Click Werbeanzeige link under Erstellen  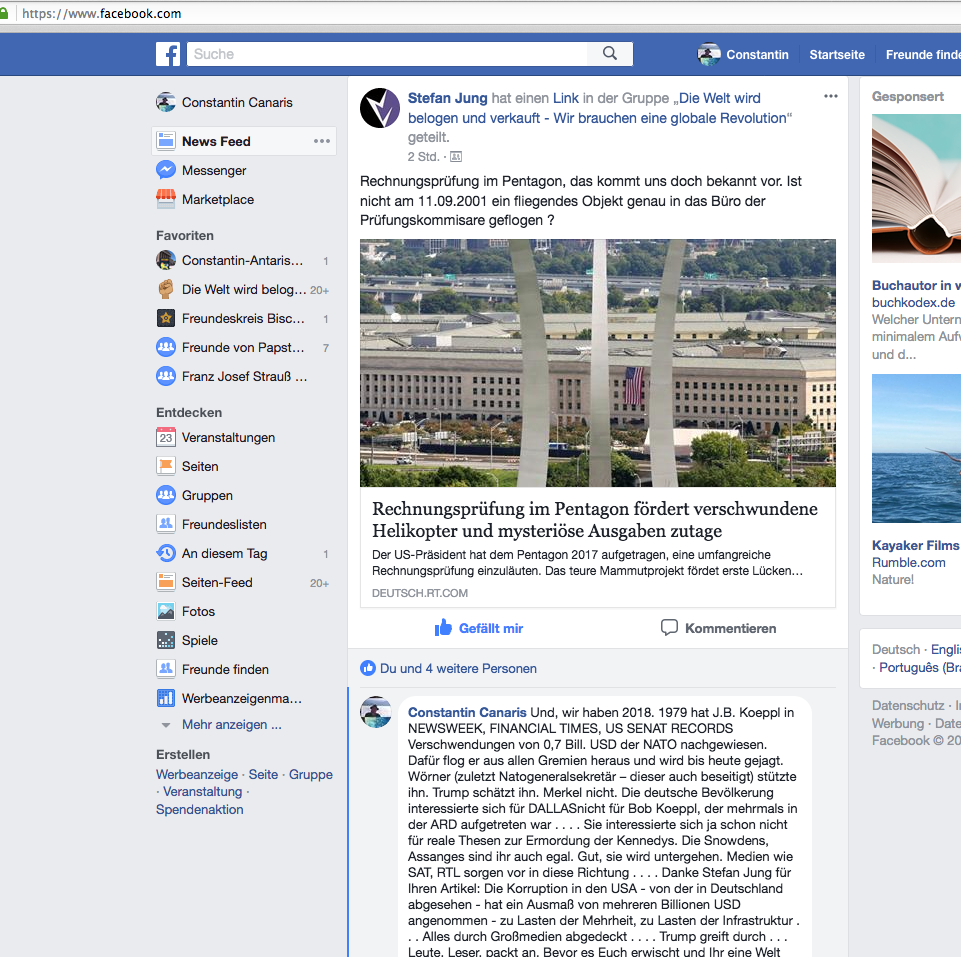coord(197,774)
